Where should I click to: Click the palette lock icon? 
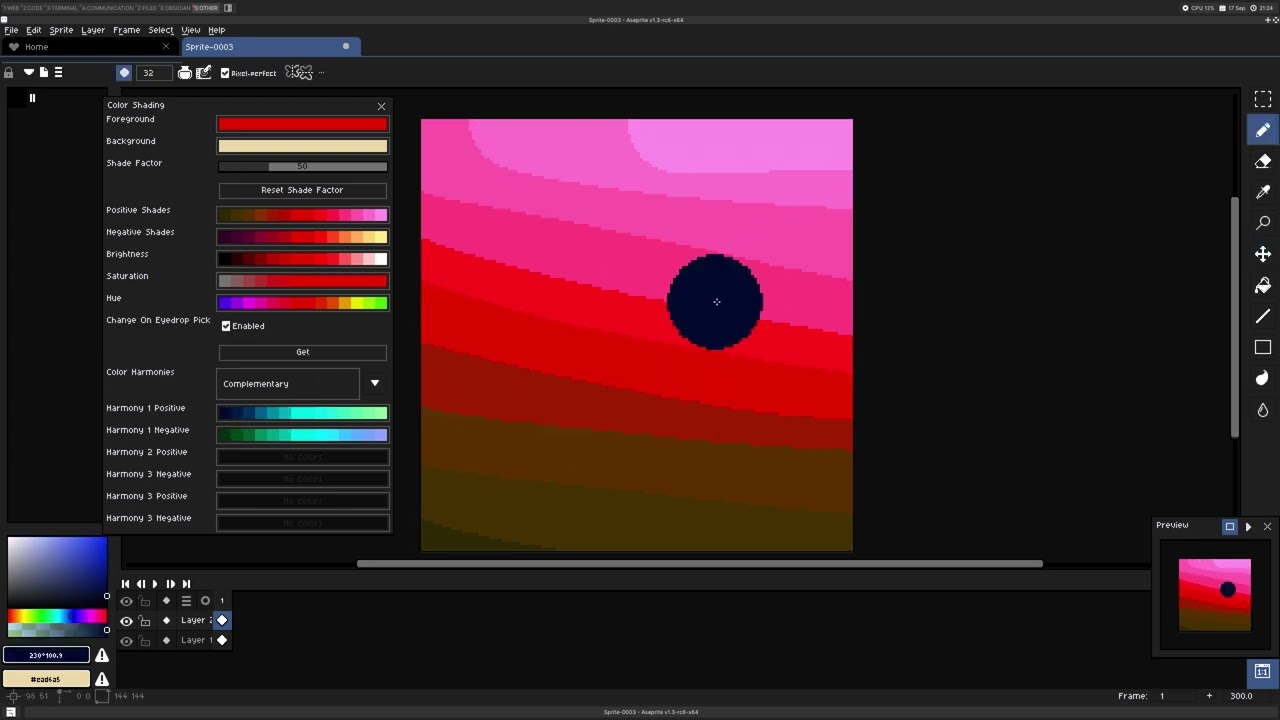pos(9,72)
